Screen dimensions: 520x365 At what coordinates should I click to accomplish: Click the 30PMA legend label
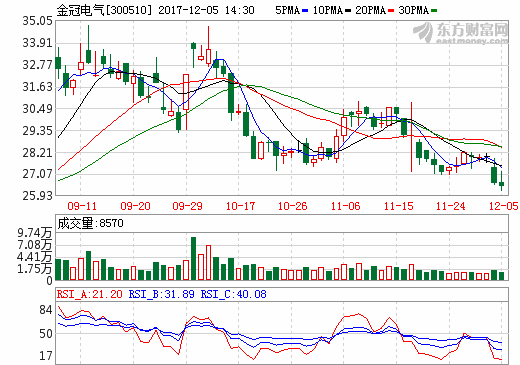pyautogui.click(x=413, y=10)
